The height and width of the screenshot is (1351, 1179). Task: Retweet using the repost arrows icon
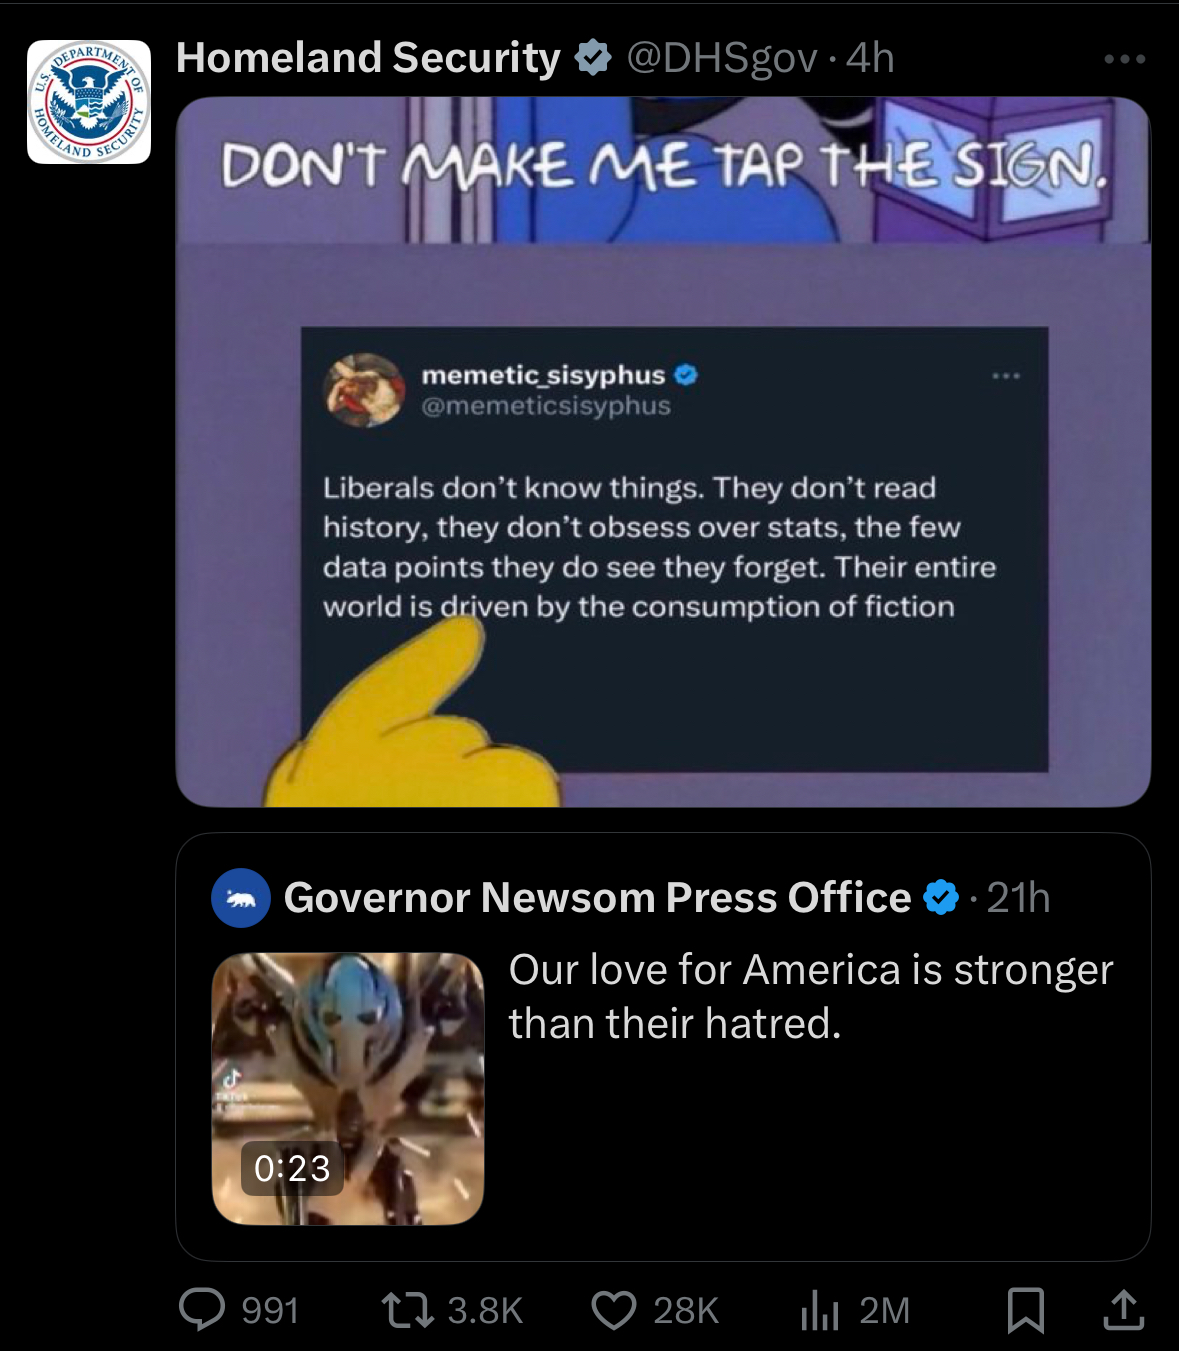coord(408,1309)
